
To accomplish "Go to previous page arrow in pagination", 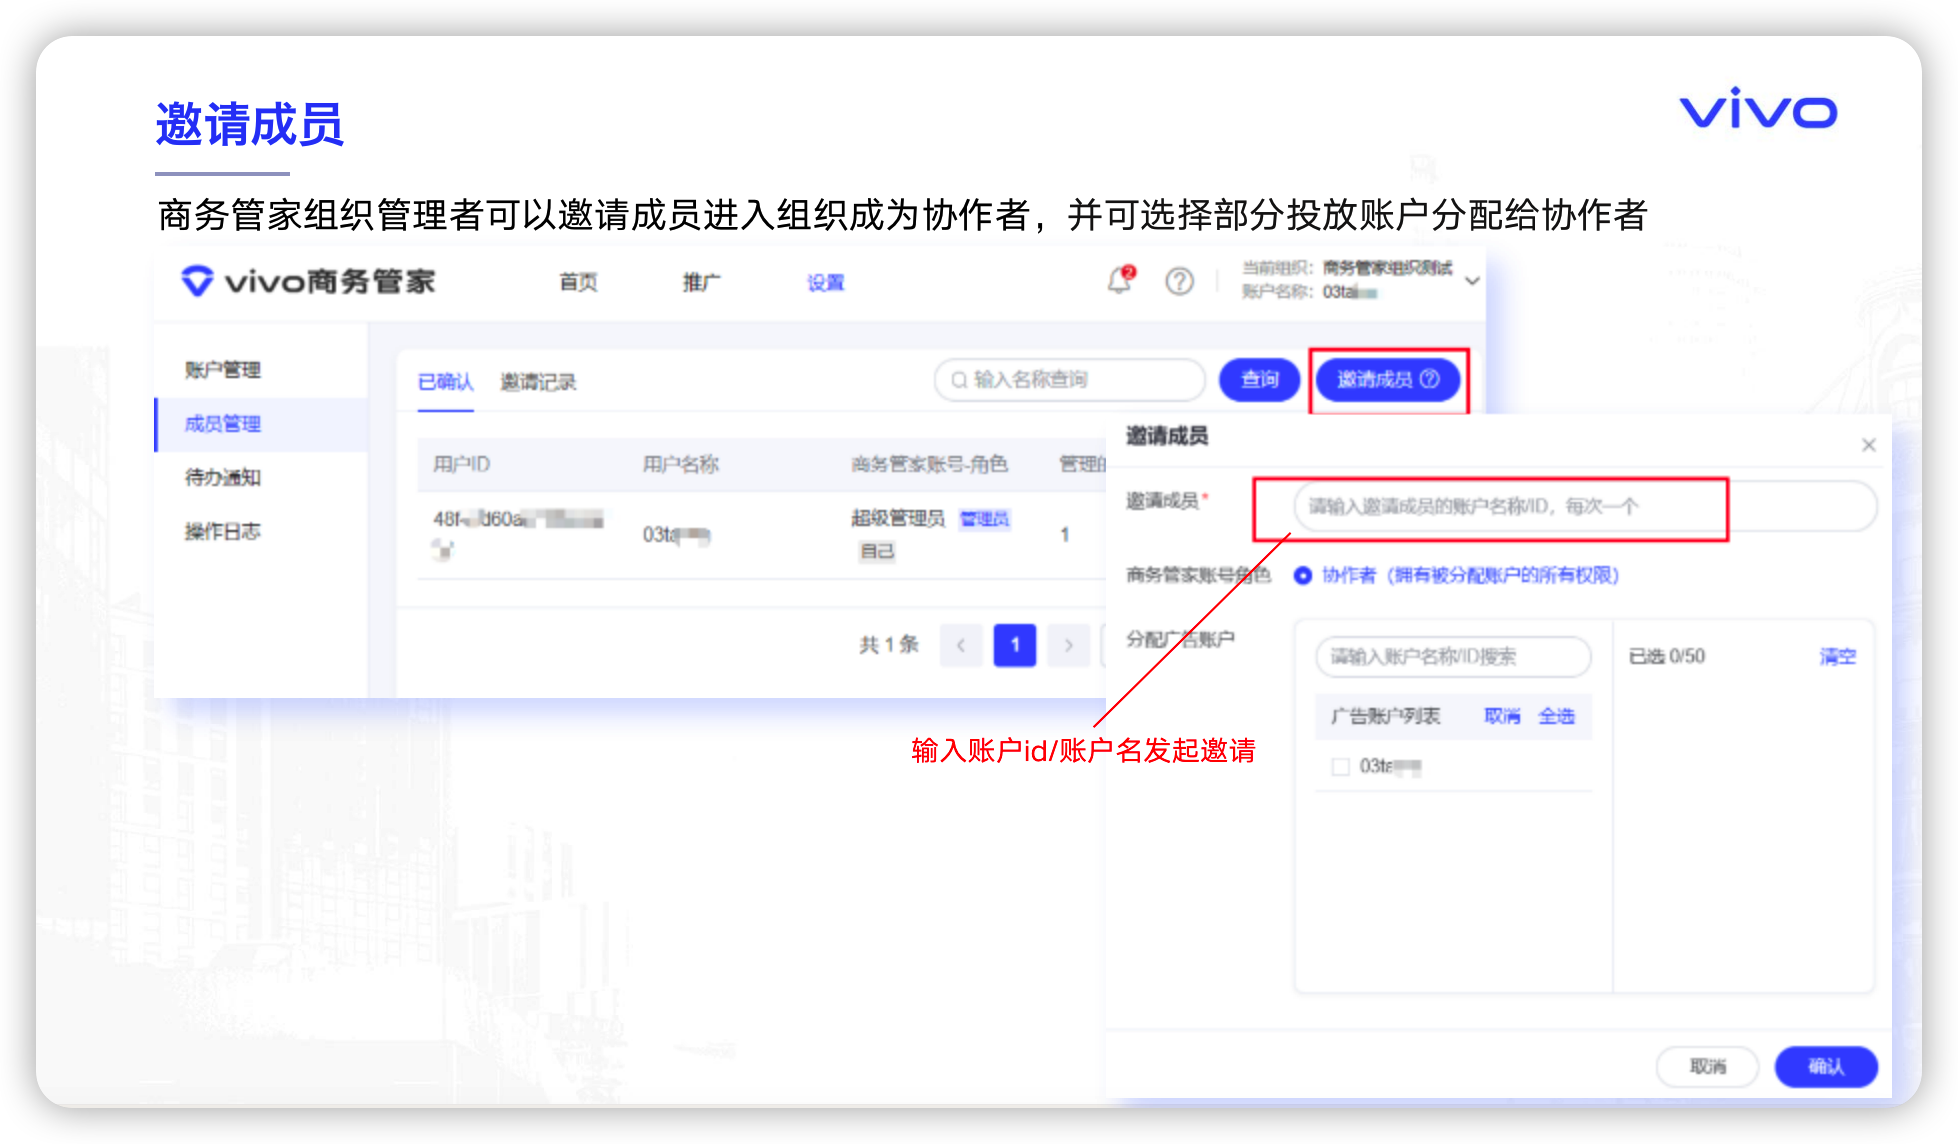I will pos(961,645).
